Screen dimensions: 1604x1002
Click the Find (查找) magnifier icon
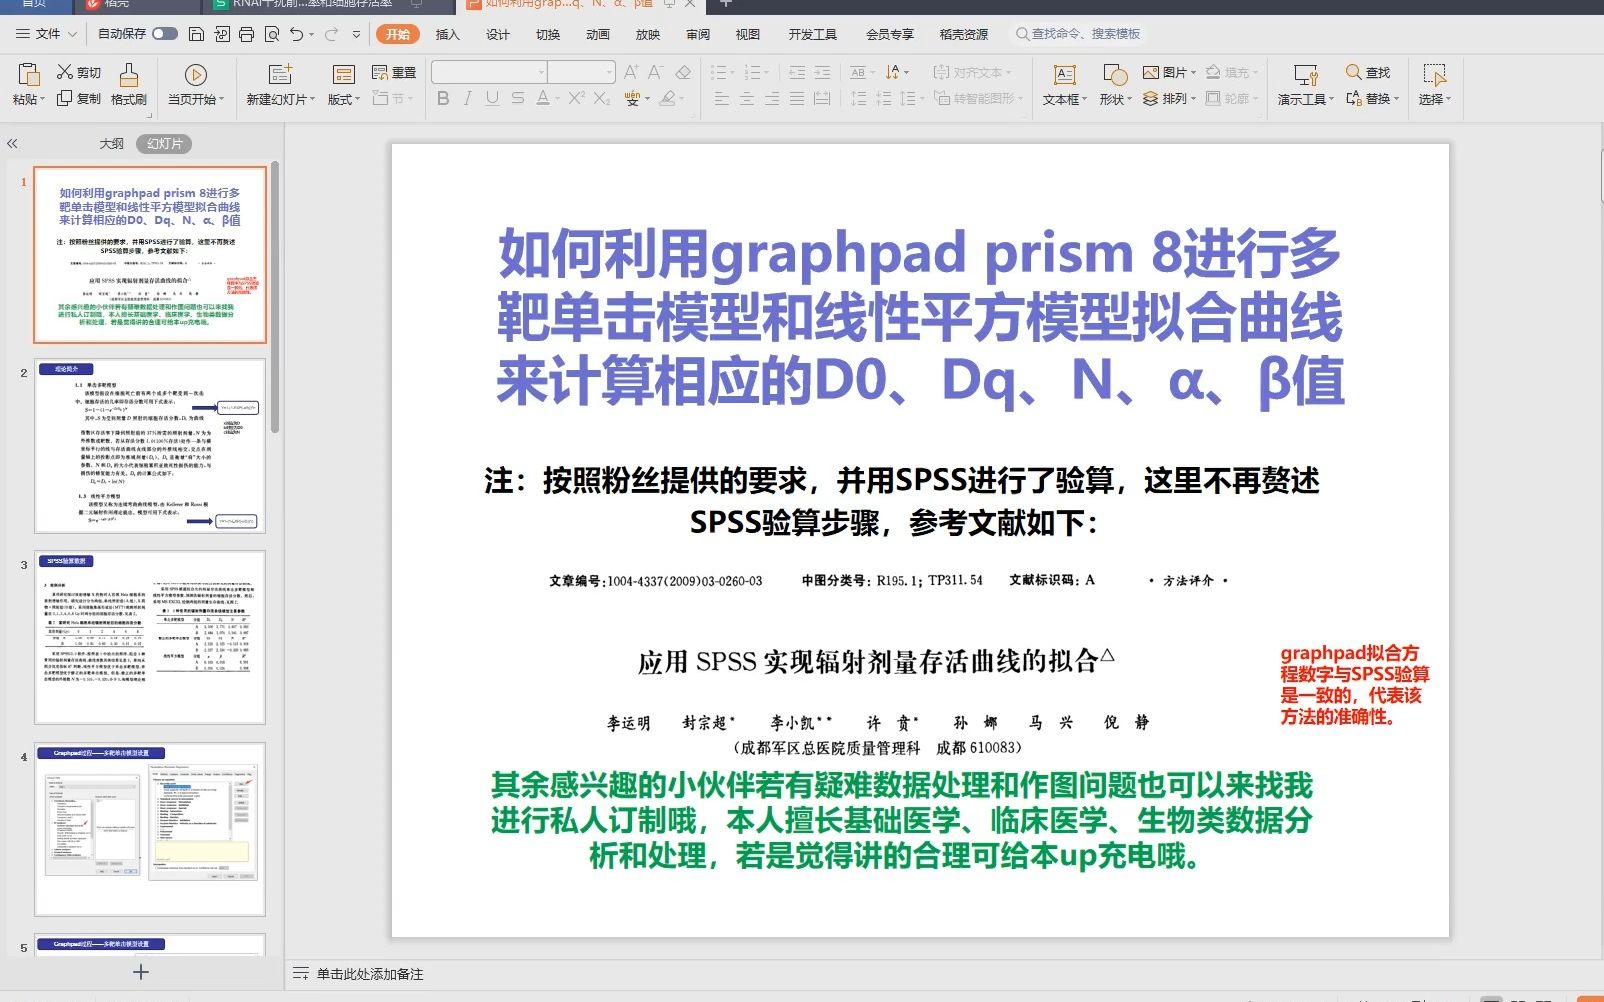1353,72
